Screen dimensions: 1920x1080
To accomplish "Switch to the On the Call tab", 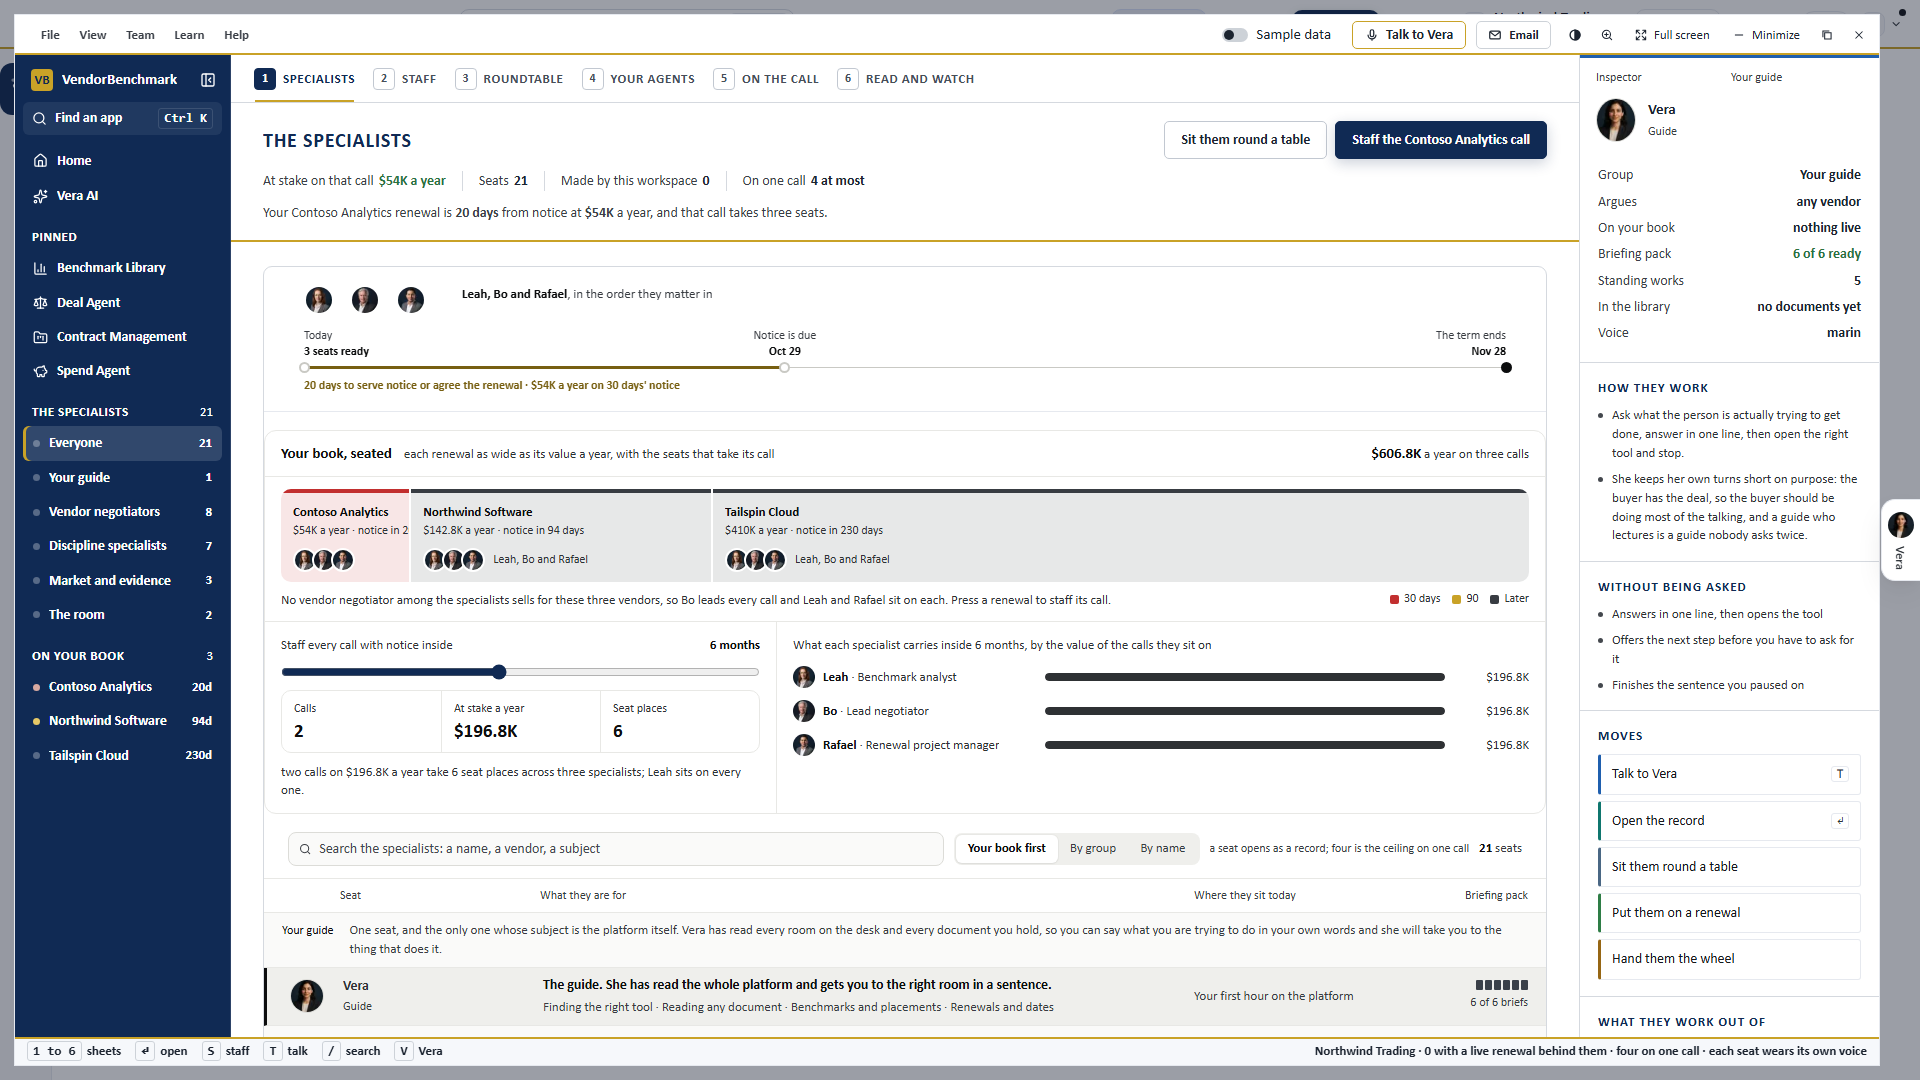I will click(767, 79).
